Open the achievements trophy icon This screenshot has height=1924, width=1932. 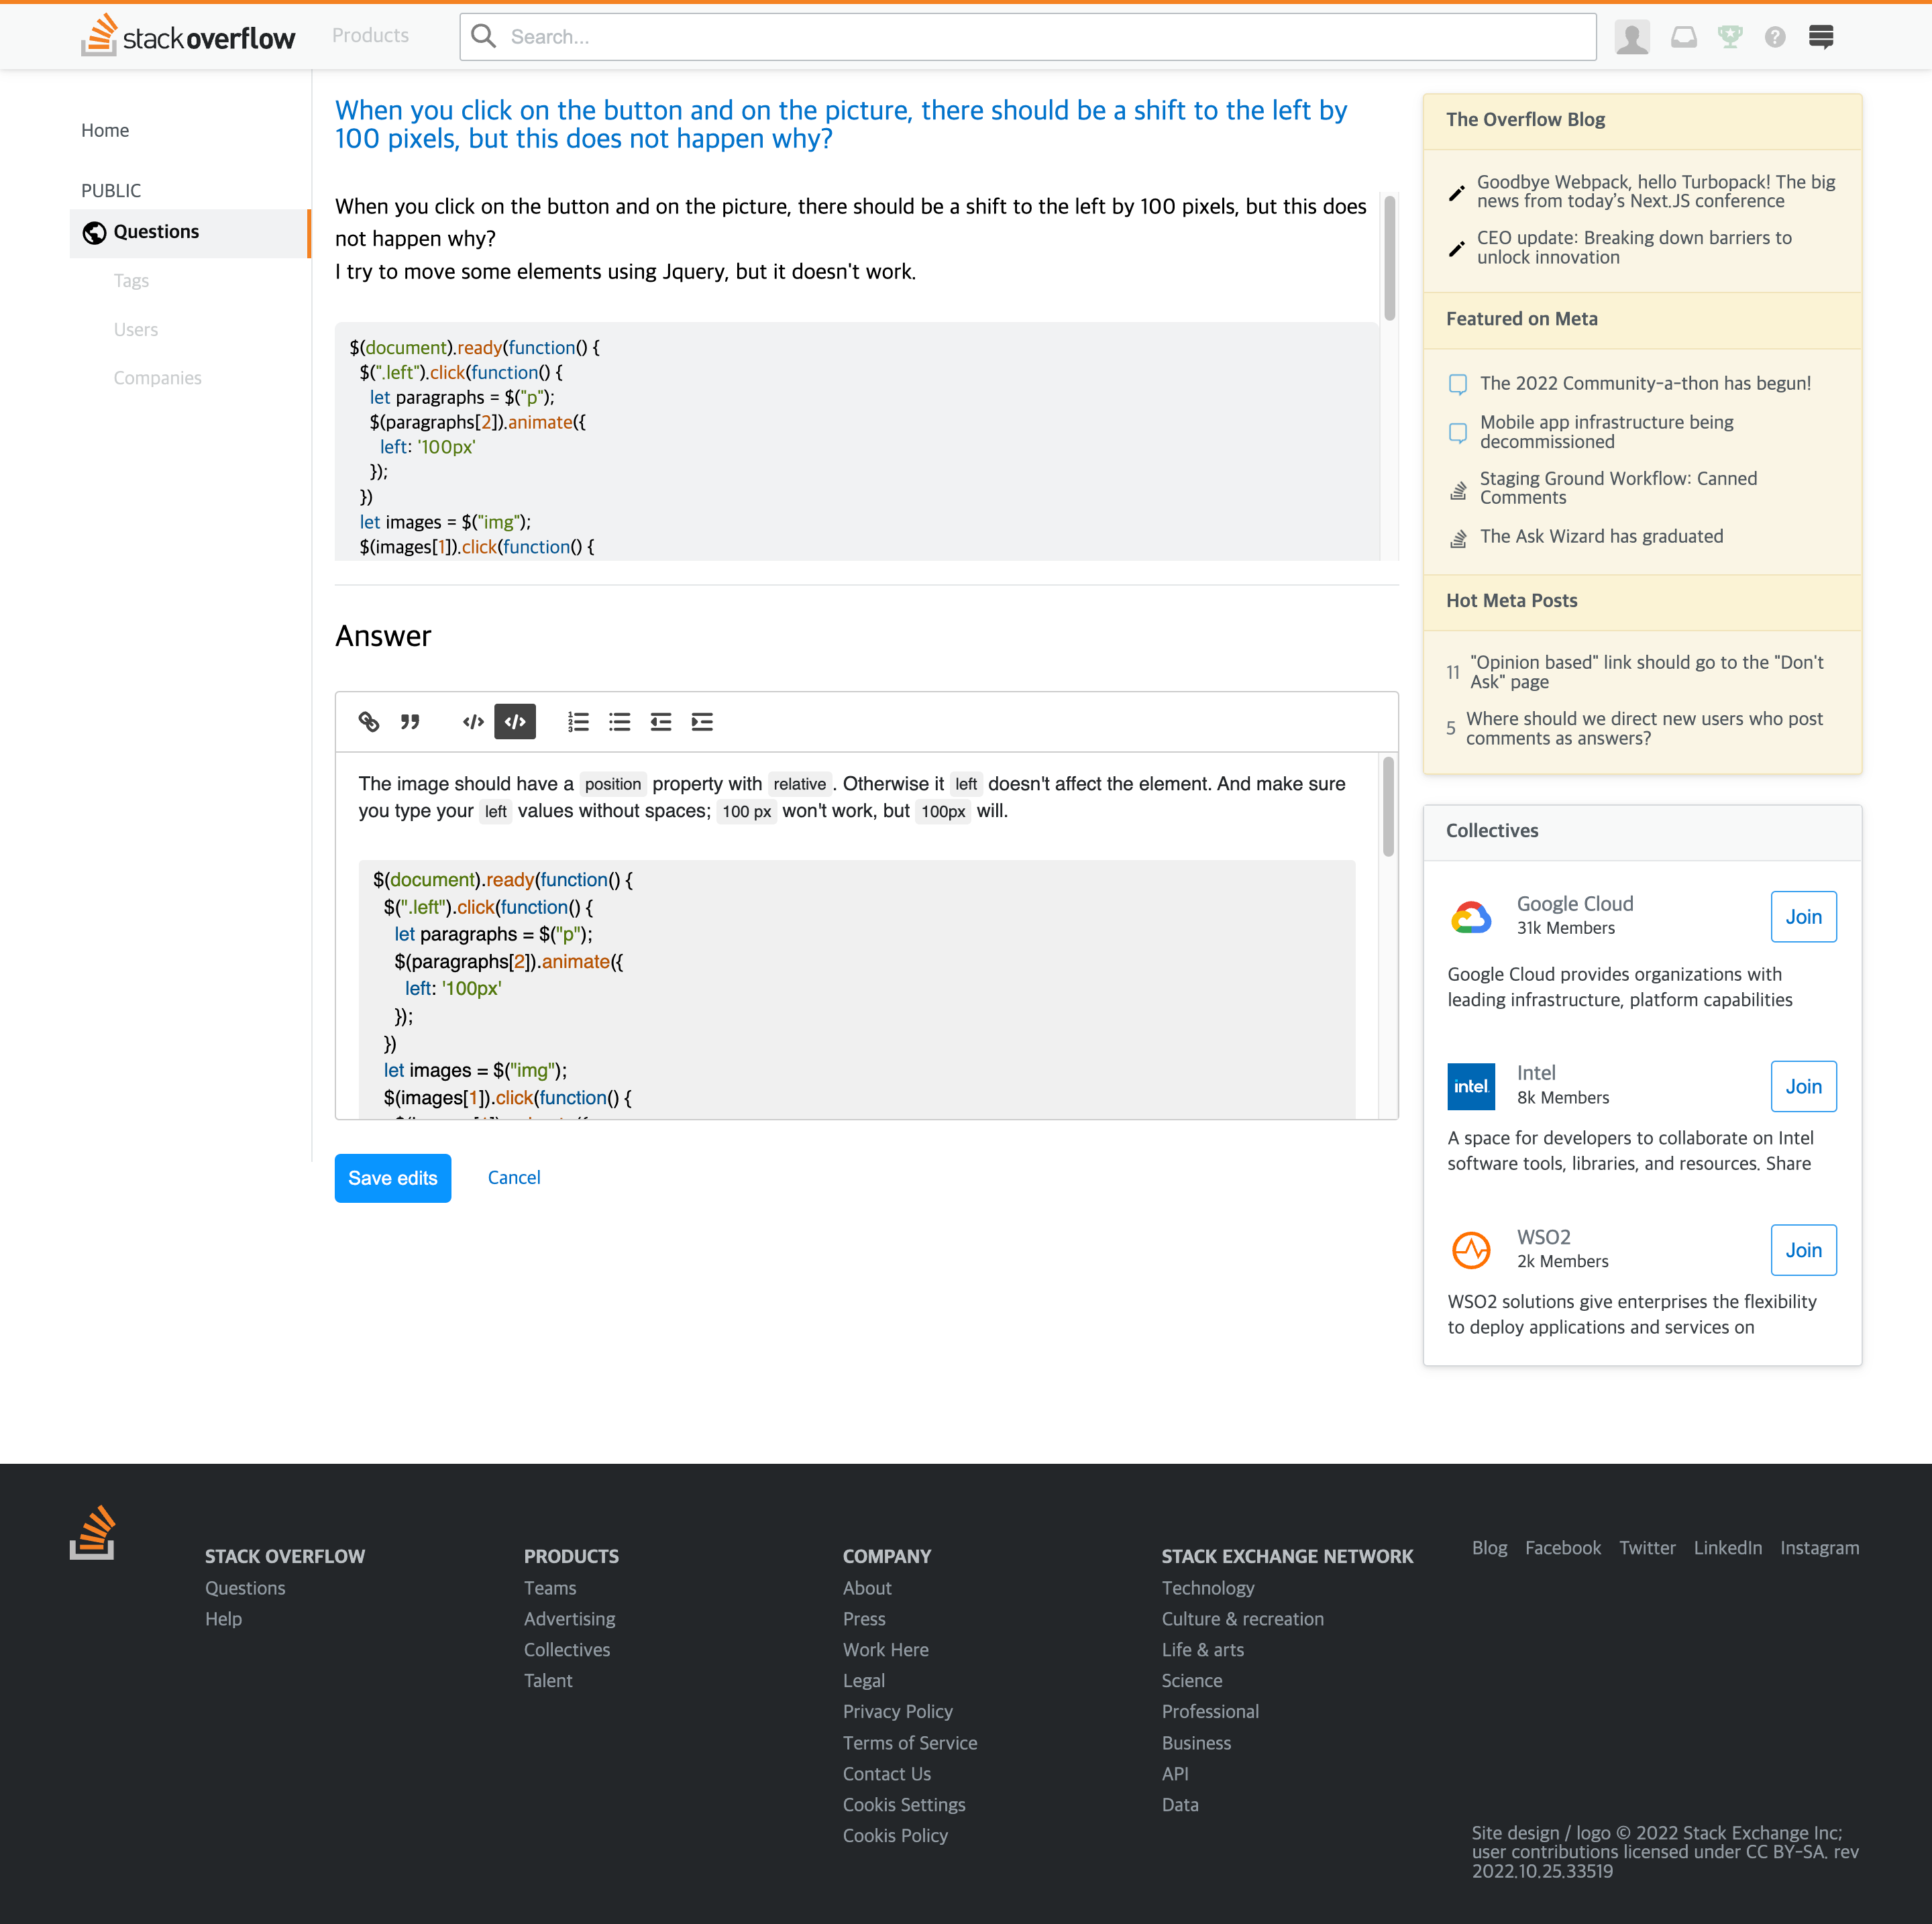[x=1730, y=37]
